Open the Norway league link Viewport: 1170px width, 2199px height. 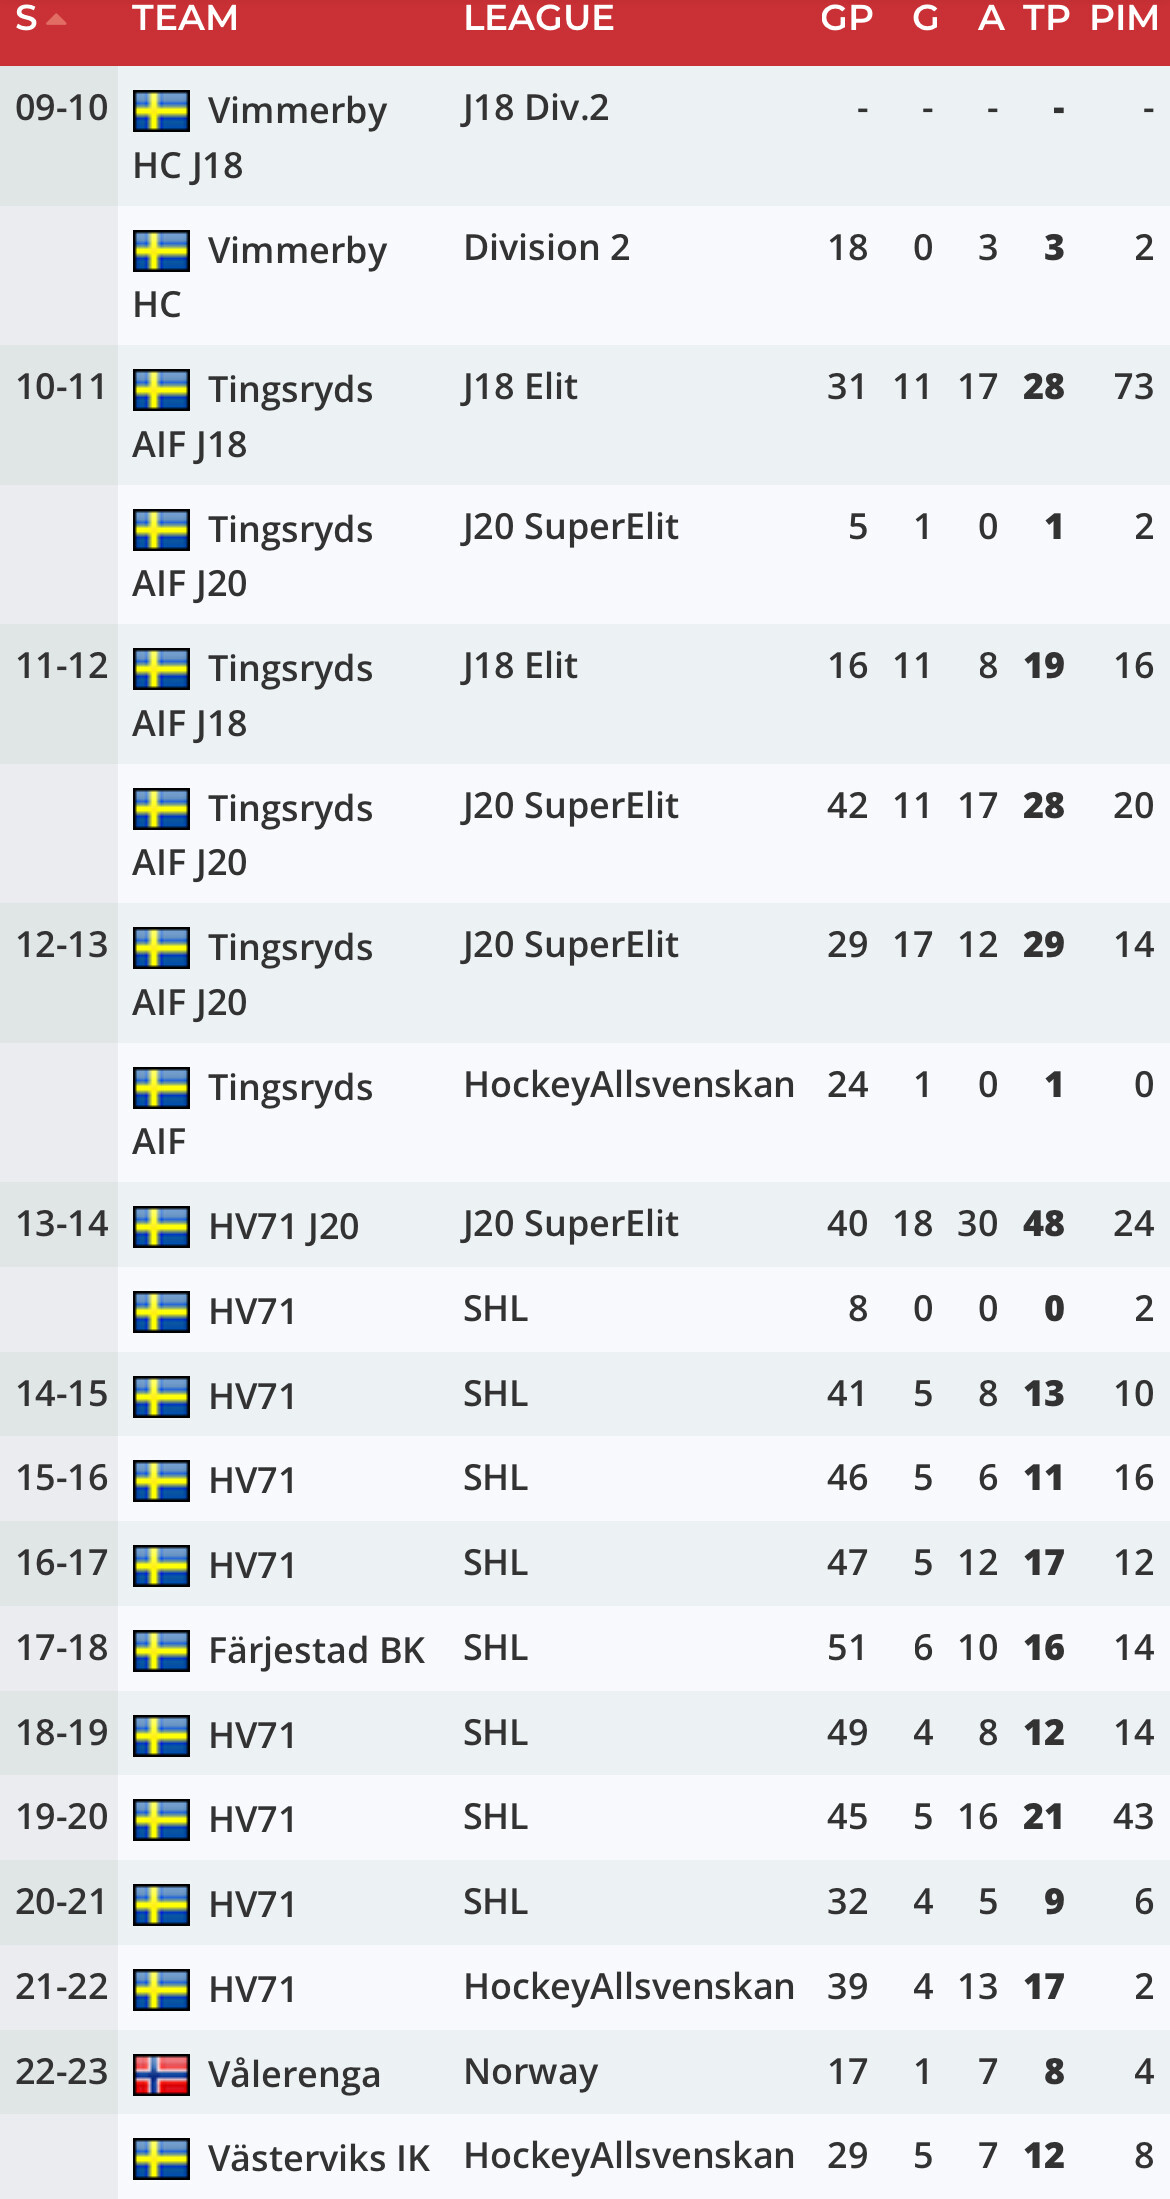point(531,2072)
